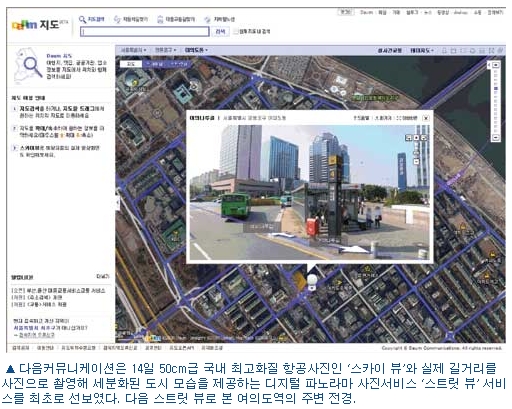Open the 카페 cafe link
Viewport: 512px width, 409px height.
396,12
